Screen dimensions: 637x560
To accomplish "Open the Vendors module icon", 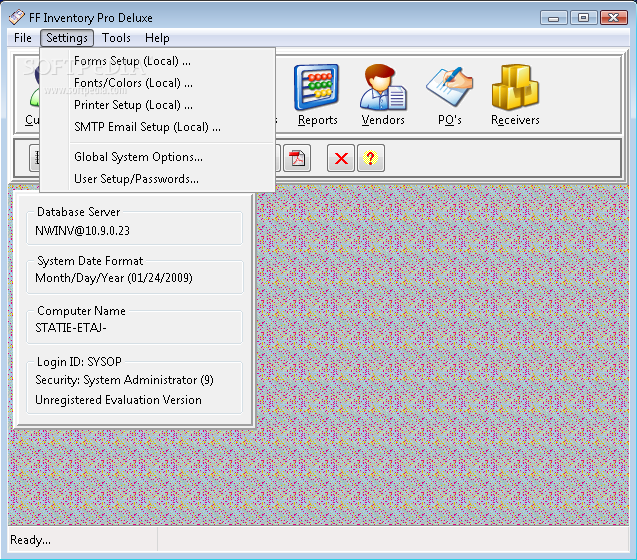I will coord(383,87).
